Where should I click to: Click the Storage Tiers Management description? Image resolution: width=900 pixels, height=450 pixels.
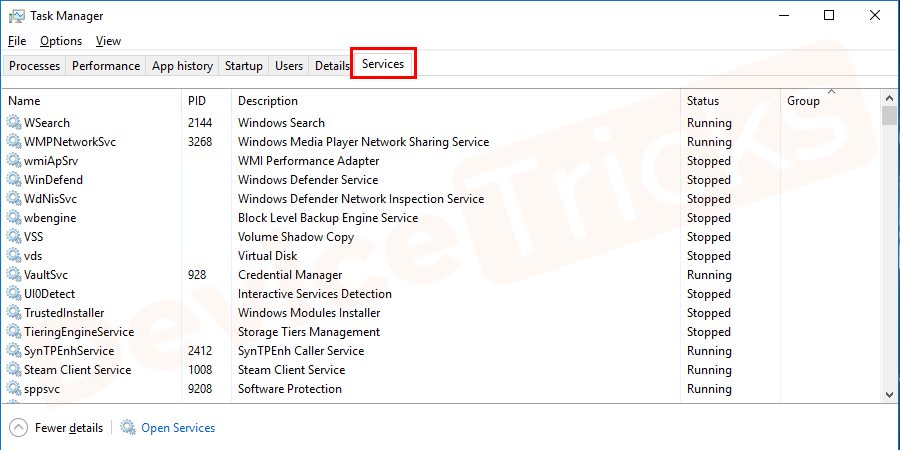[x=309, y=331]
